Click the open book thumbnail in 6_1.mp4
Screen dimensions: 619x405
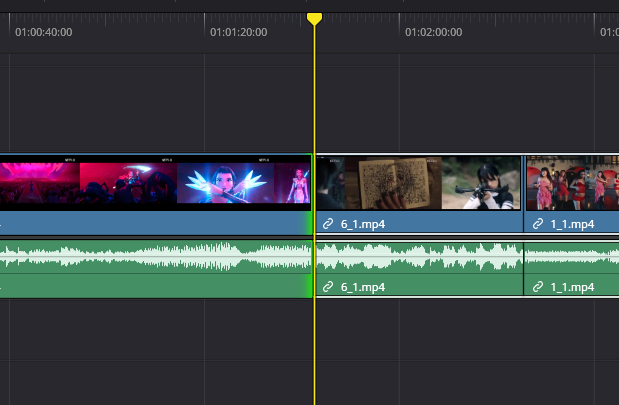click(x=380, y=183)
